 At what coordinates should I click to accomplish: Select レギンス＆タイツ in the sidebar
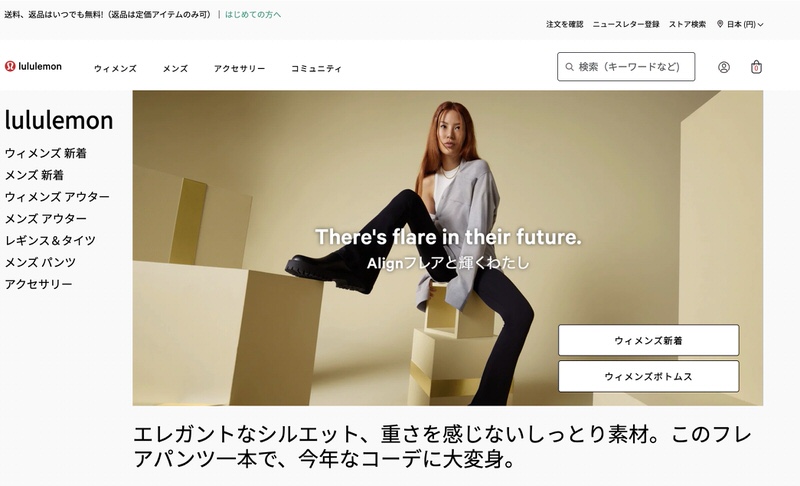pyautogui.click(x=51, y=240)
